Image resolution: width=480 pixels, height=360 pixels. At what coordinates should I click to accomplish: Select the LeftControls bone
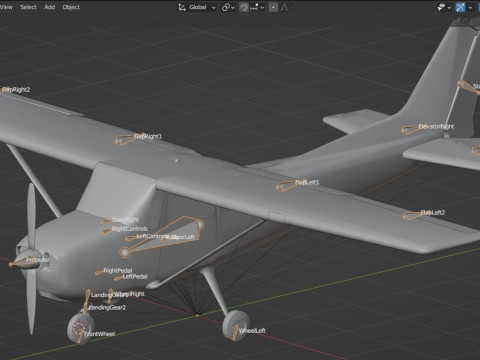point(130,238)
